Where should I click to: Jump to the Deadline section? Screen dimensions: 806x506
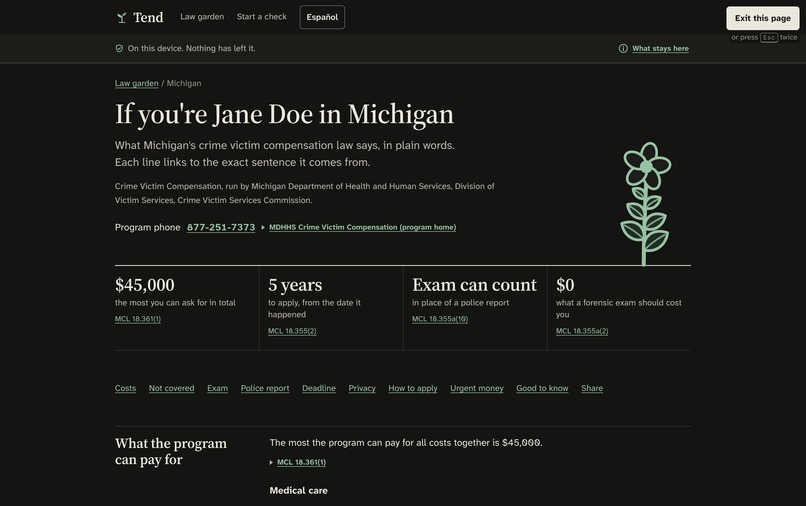319,388
